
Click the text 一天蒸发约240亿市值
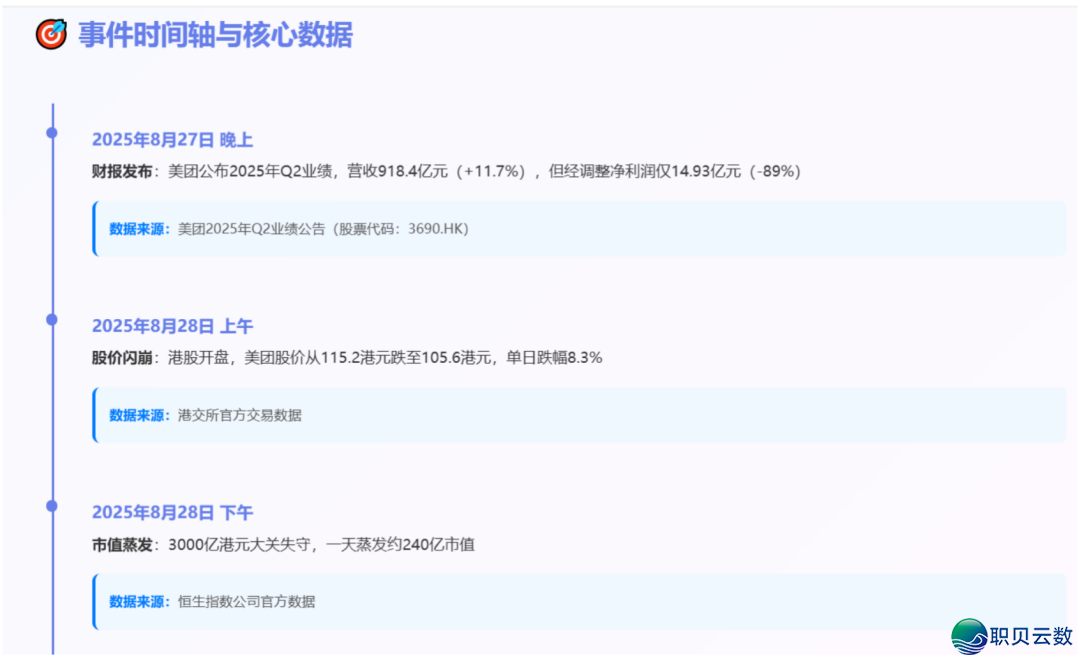(400, 545)
